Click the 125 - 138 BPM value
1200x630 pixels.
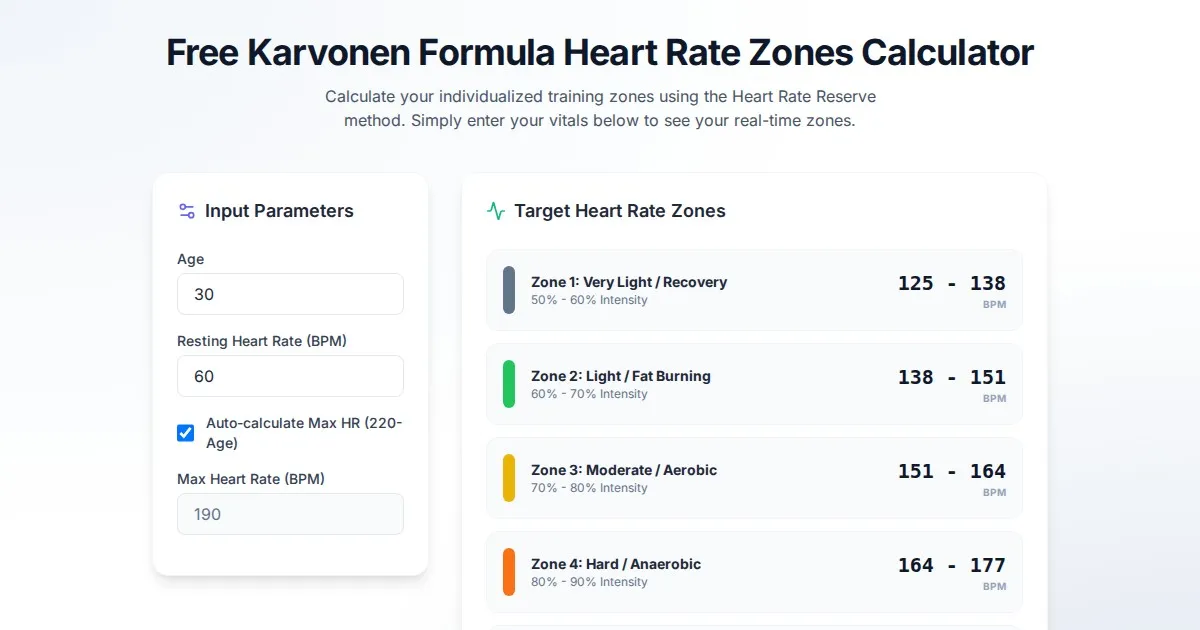coord(951,284)
